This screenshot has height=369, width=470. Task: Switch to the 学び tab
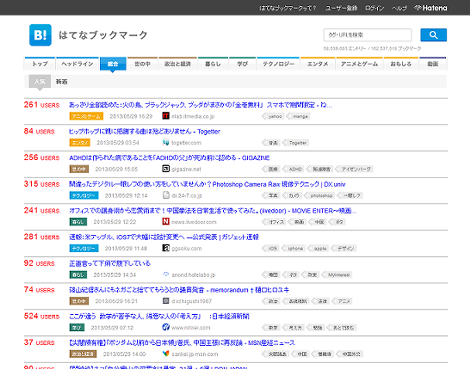pos(242,64)
